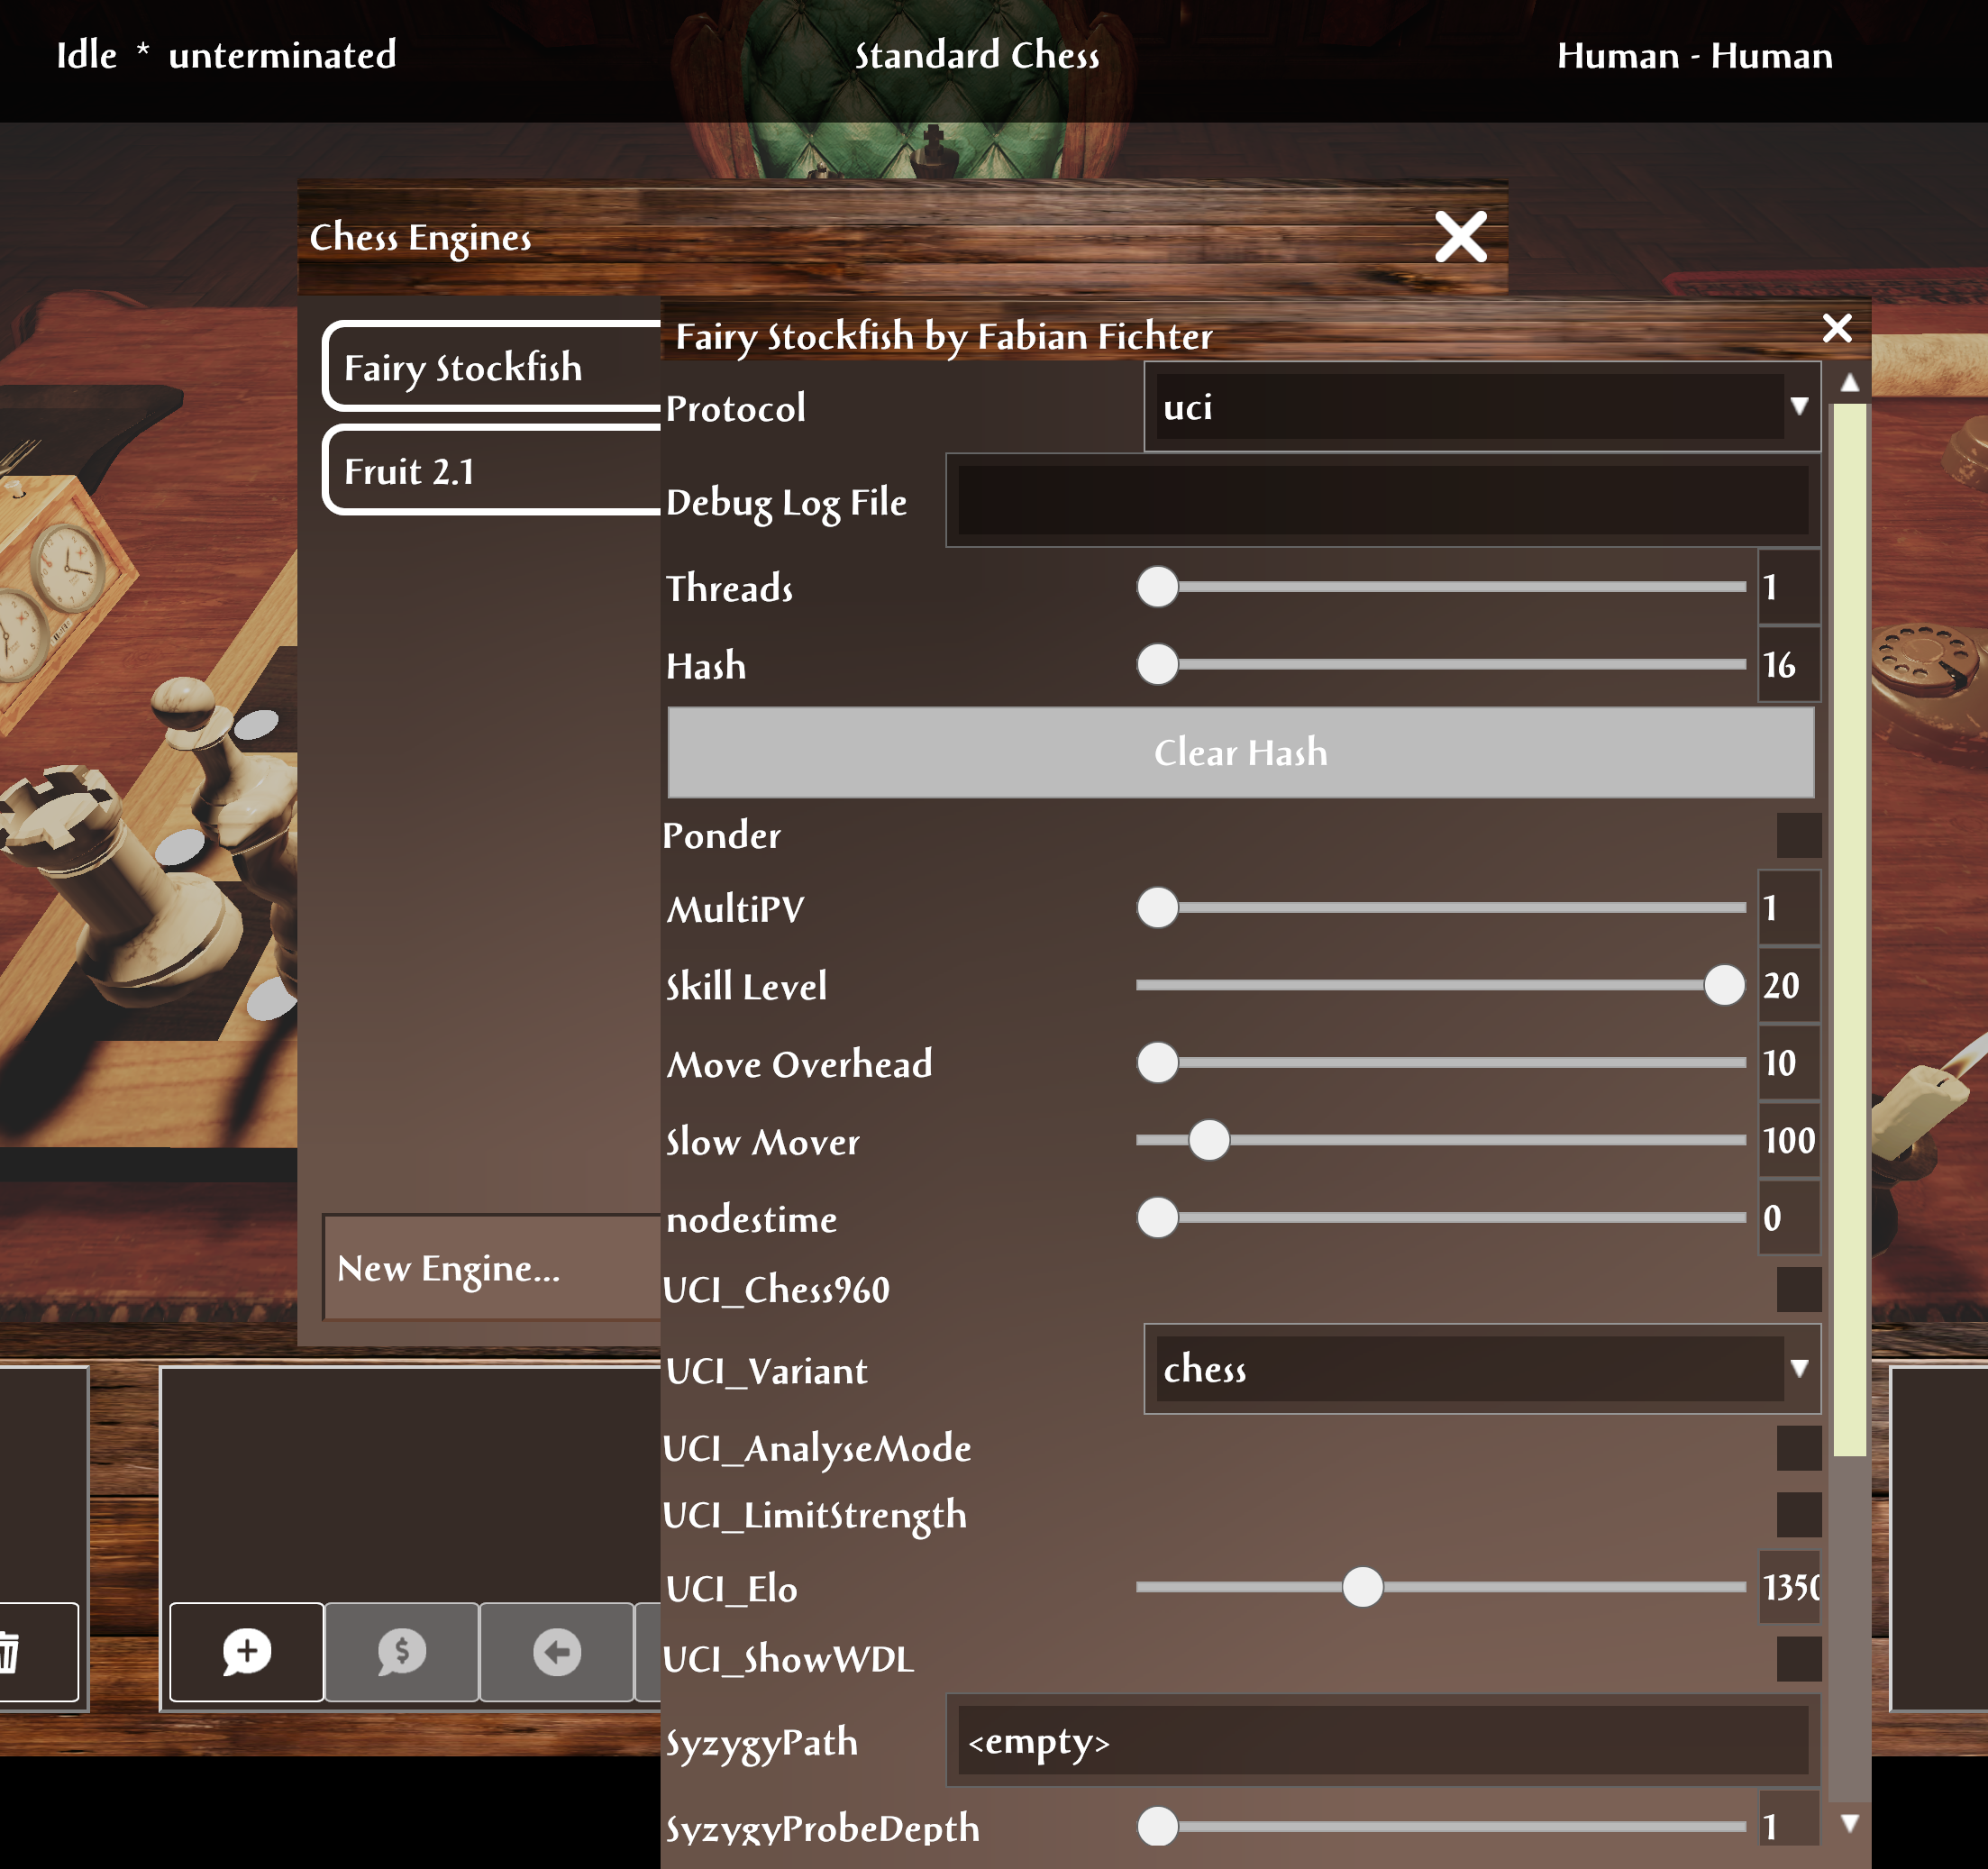Click the UCI_Elo slider handle

(1362, 1587)
